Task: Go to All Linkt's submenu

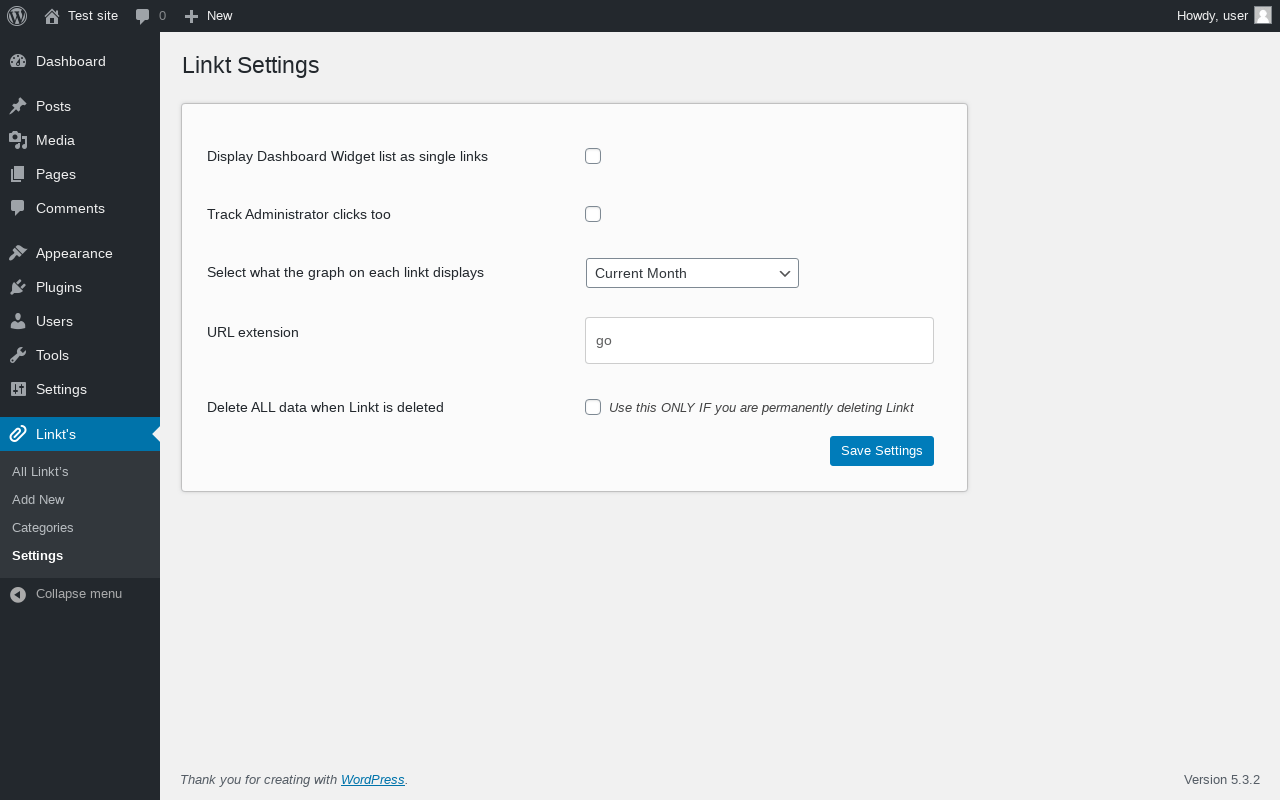Action: coord(40,471)
